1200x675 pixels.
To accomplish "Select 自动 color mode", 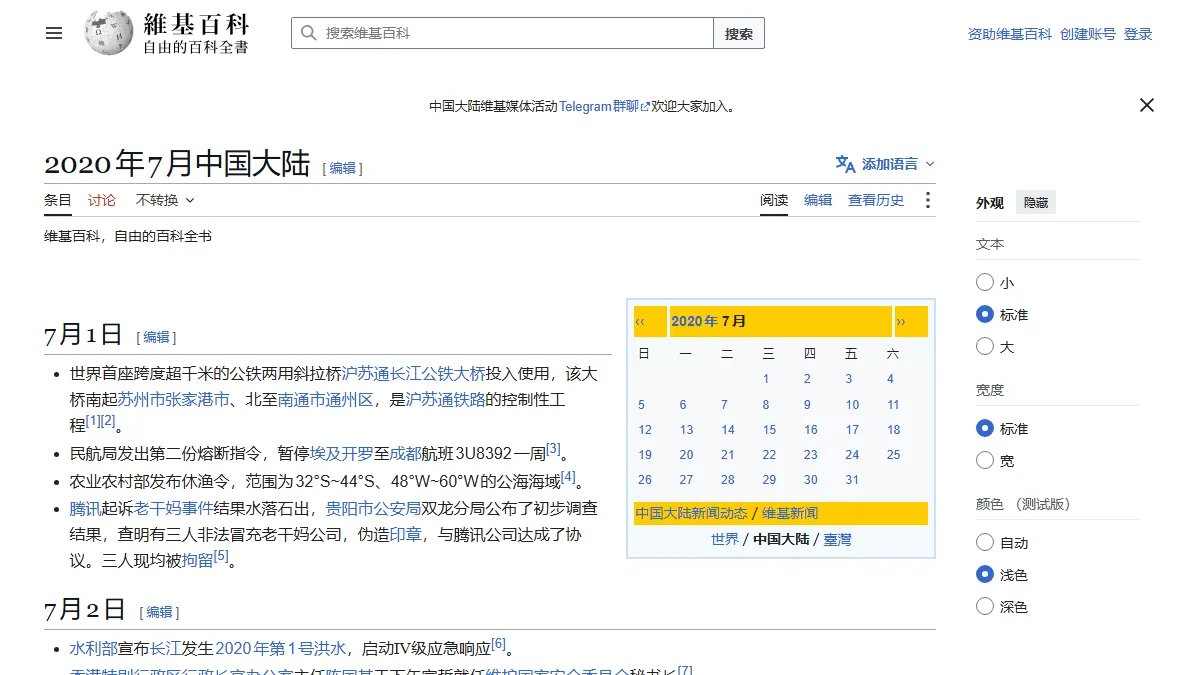I will coord(985,543).
